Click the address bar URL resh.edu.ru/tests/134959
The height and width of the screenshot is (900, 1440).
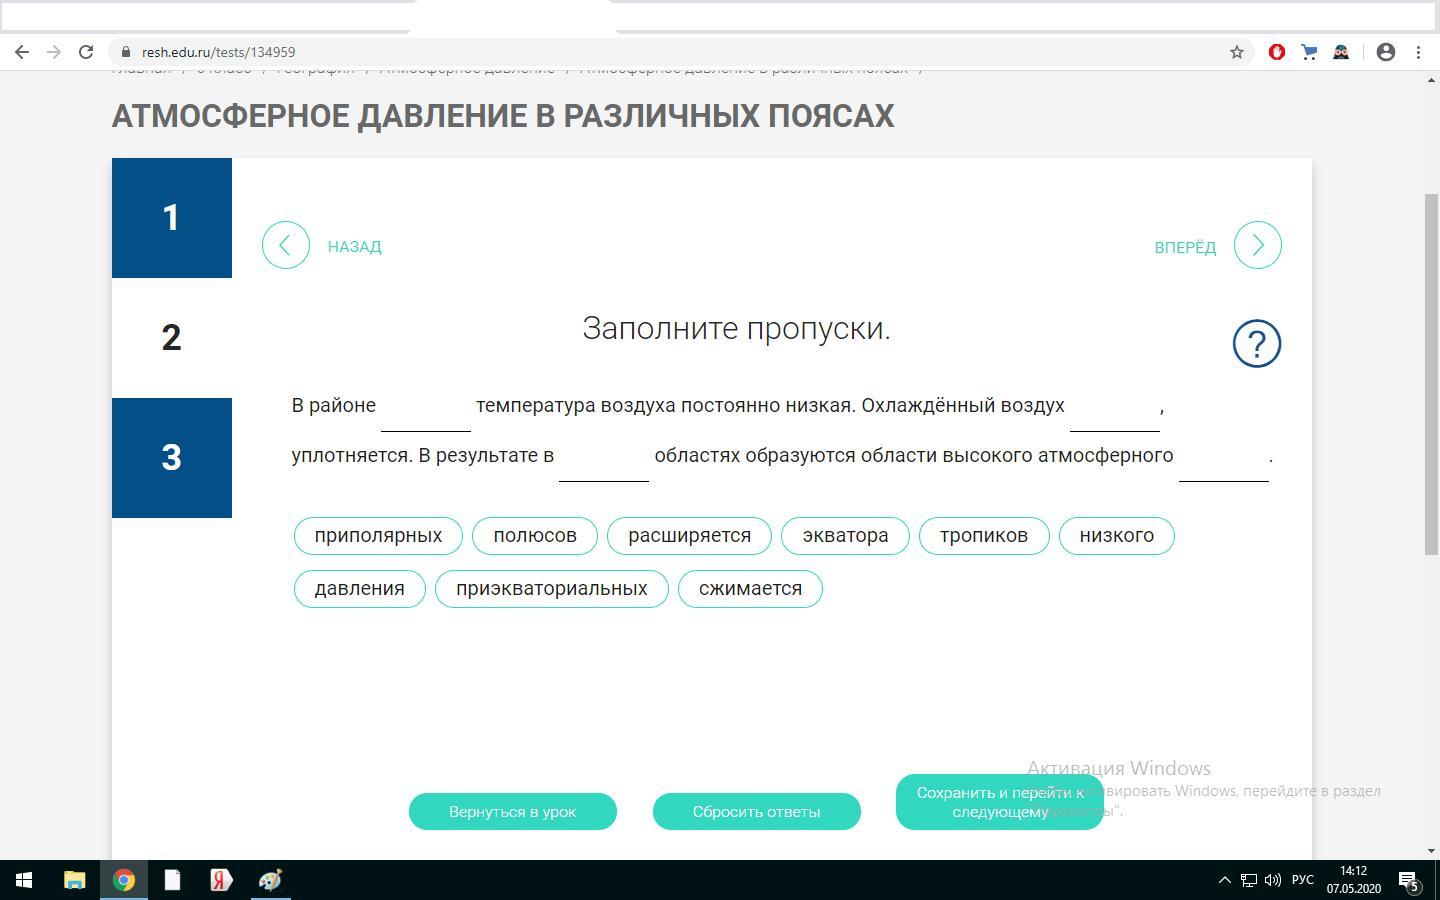tap(218, 52)
